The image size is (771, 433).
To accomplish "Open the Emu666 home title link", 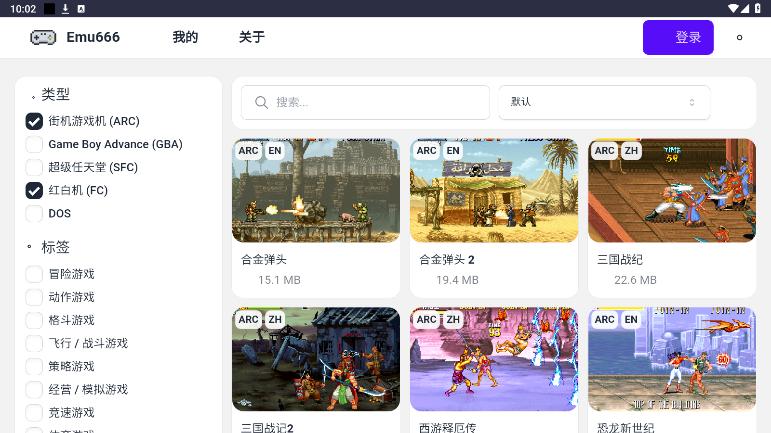I will (x=93, y=37).
